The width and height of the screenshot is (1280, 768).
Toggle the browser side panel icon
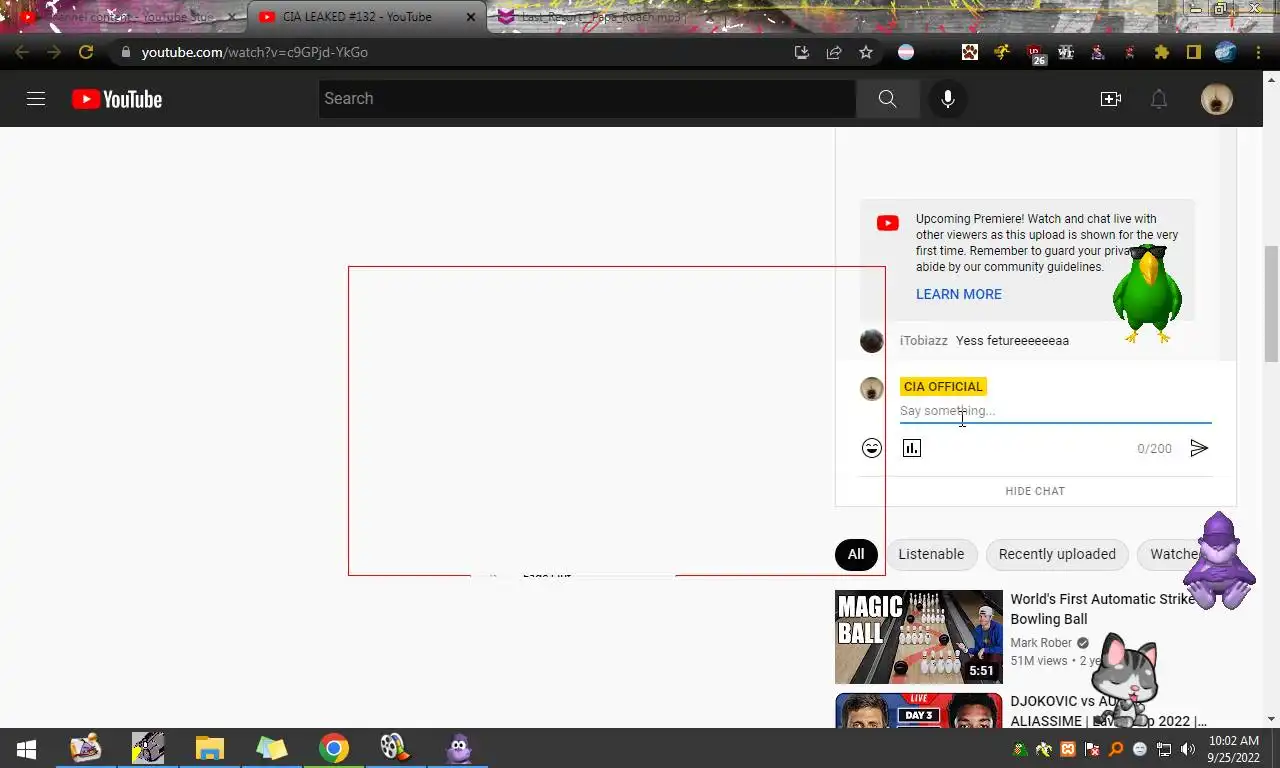click(1193, 52)
